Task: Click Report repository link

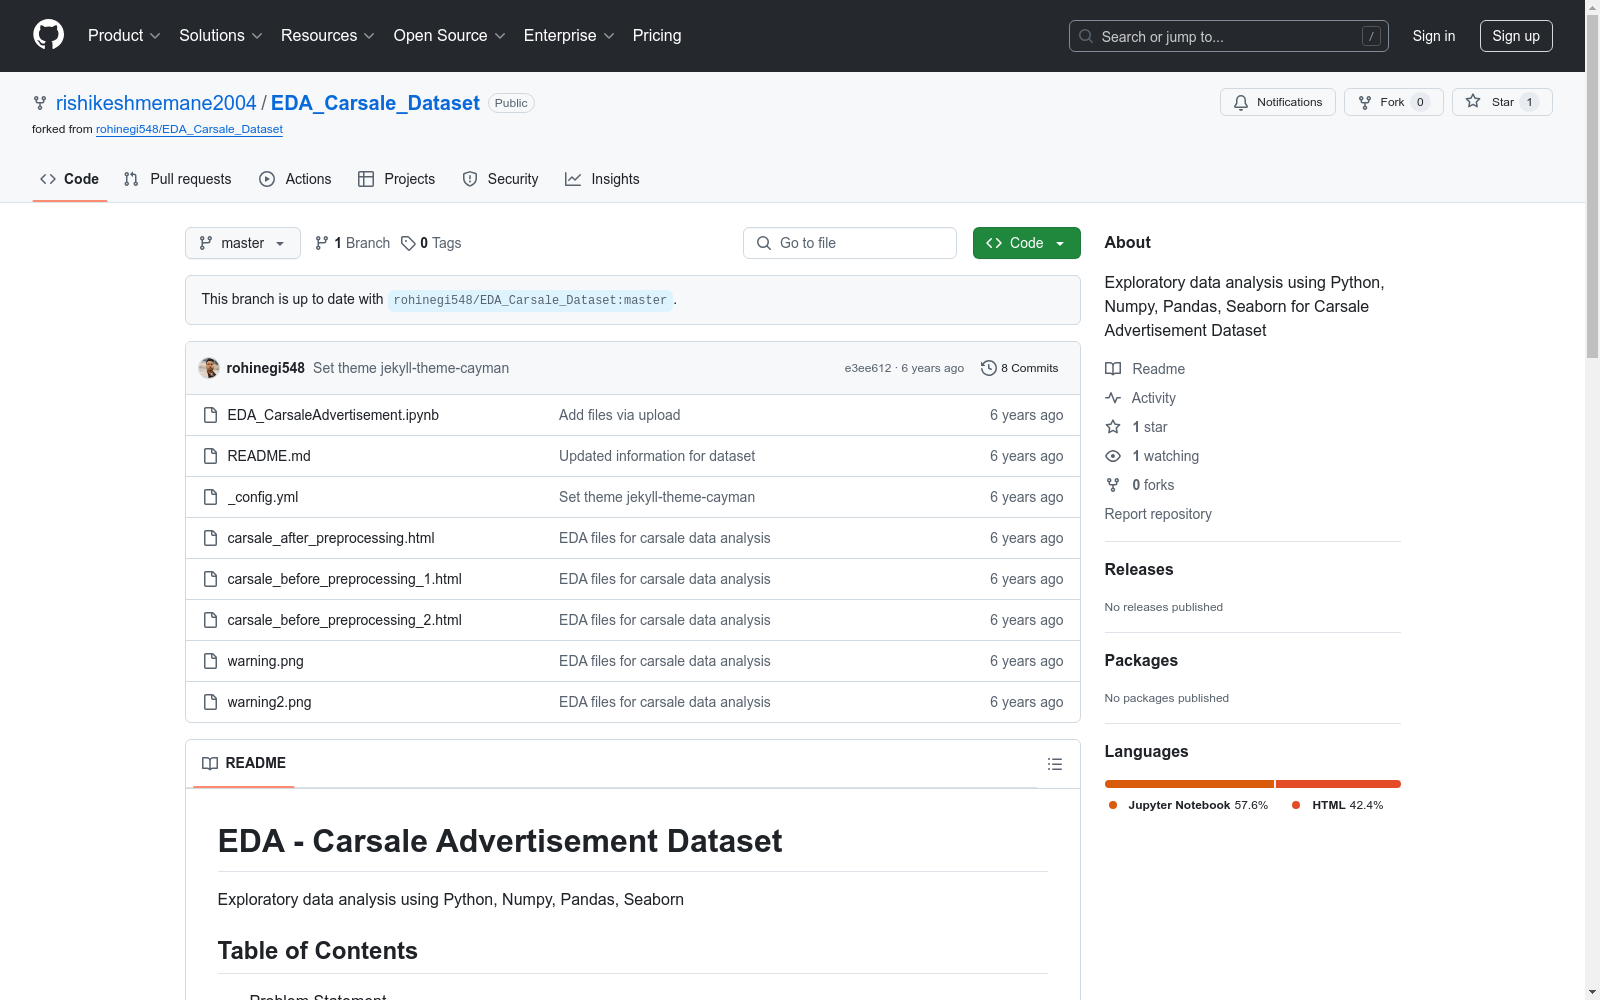Action: tap(1158, 514)
